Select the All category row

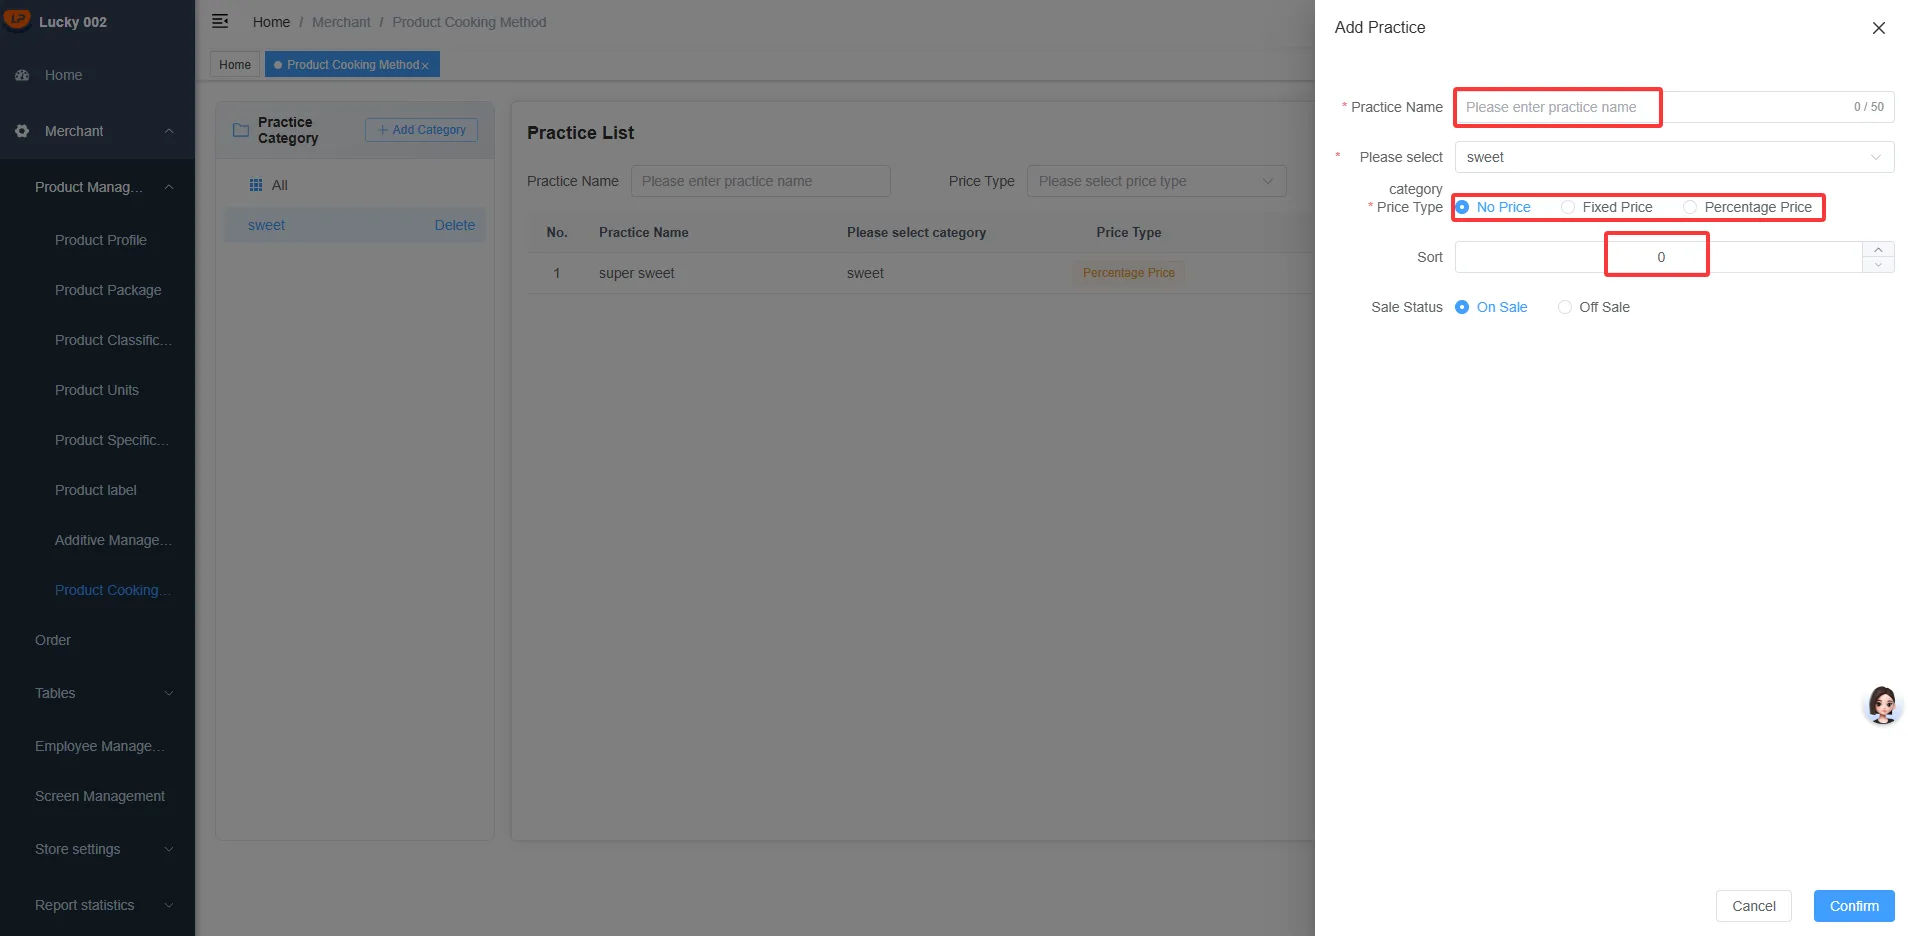355,185
